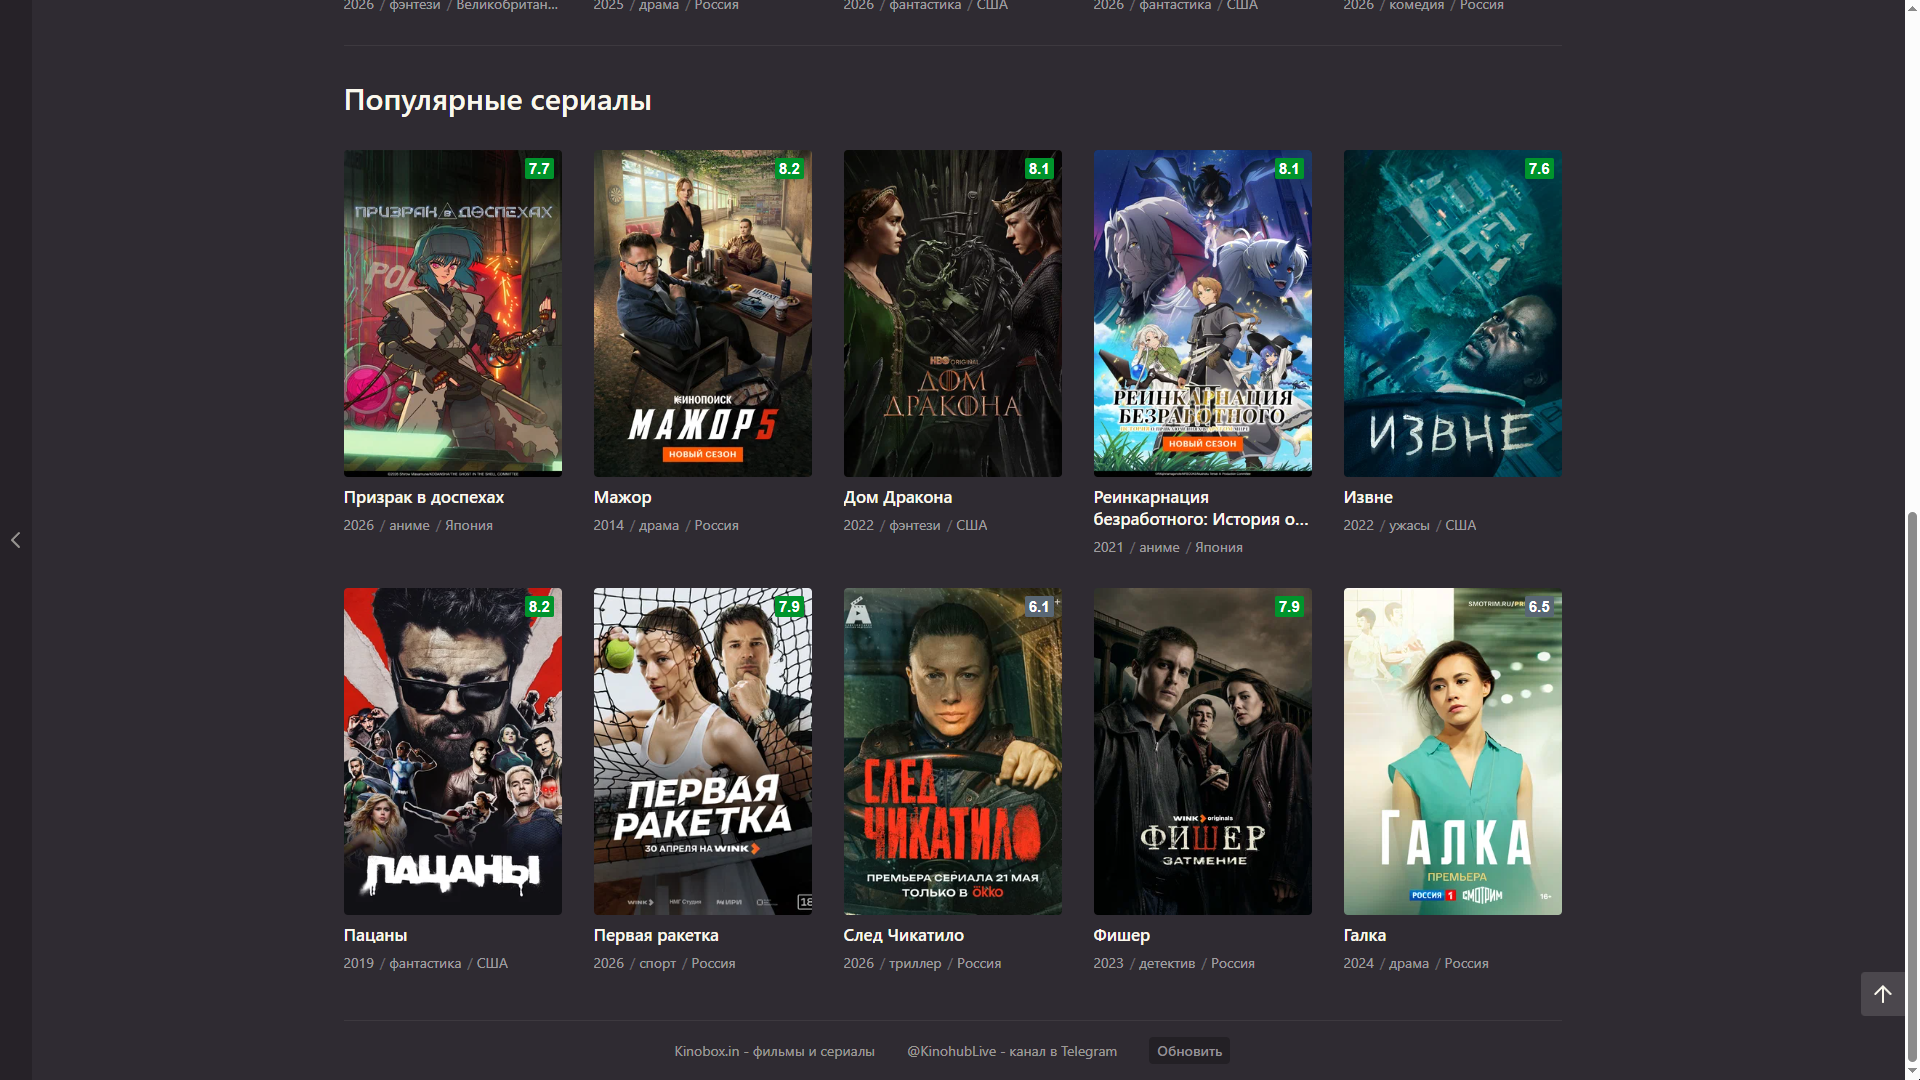Open the Пацаны series poster

click(453, 751)
